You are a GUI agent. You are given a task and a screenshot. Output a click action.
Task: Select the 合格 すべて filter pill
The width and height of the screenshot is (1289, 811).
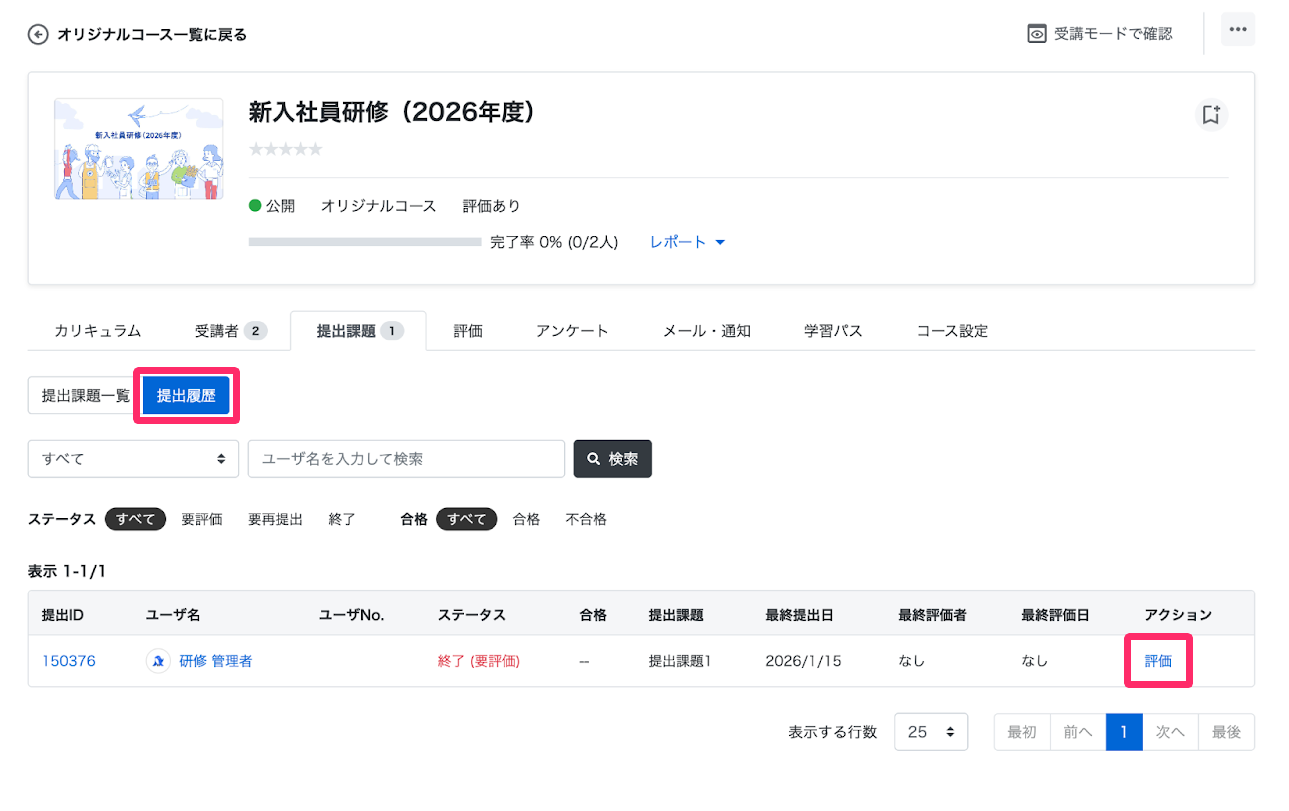point(466,519)
